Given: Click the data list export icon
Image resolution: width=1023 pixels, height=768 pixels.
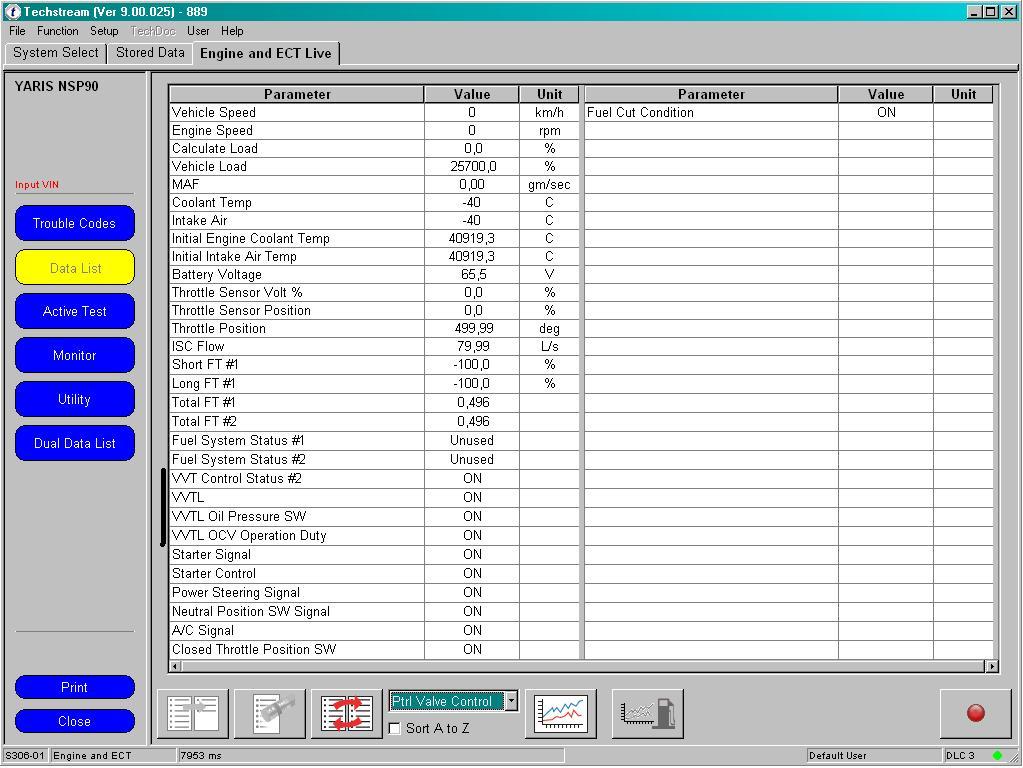Looking at the screenshot, I should tap(193, 714).
